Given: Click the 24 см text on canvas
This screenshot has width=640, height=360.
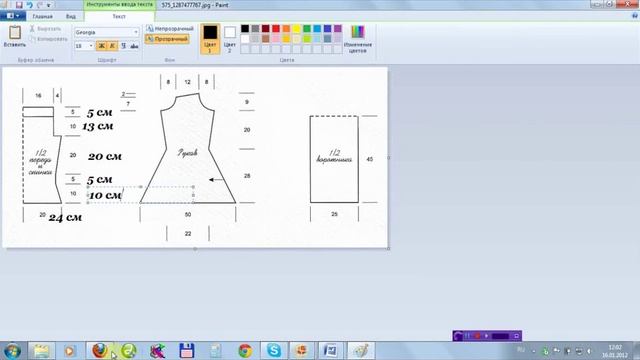Looking at the screenshot, I should (x=65, y=218).
